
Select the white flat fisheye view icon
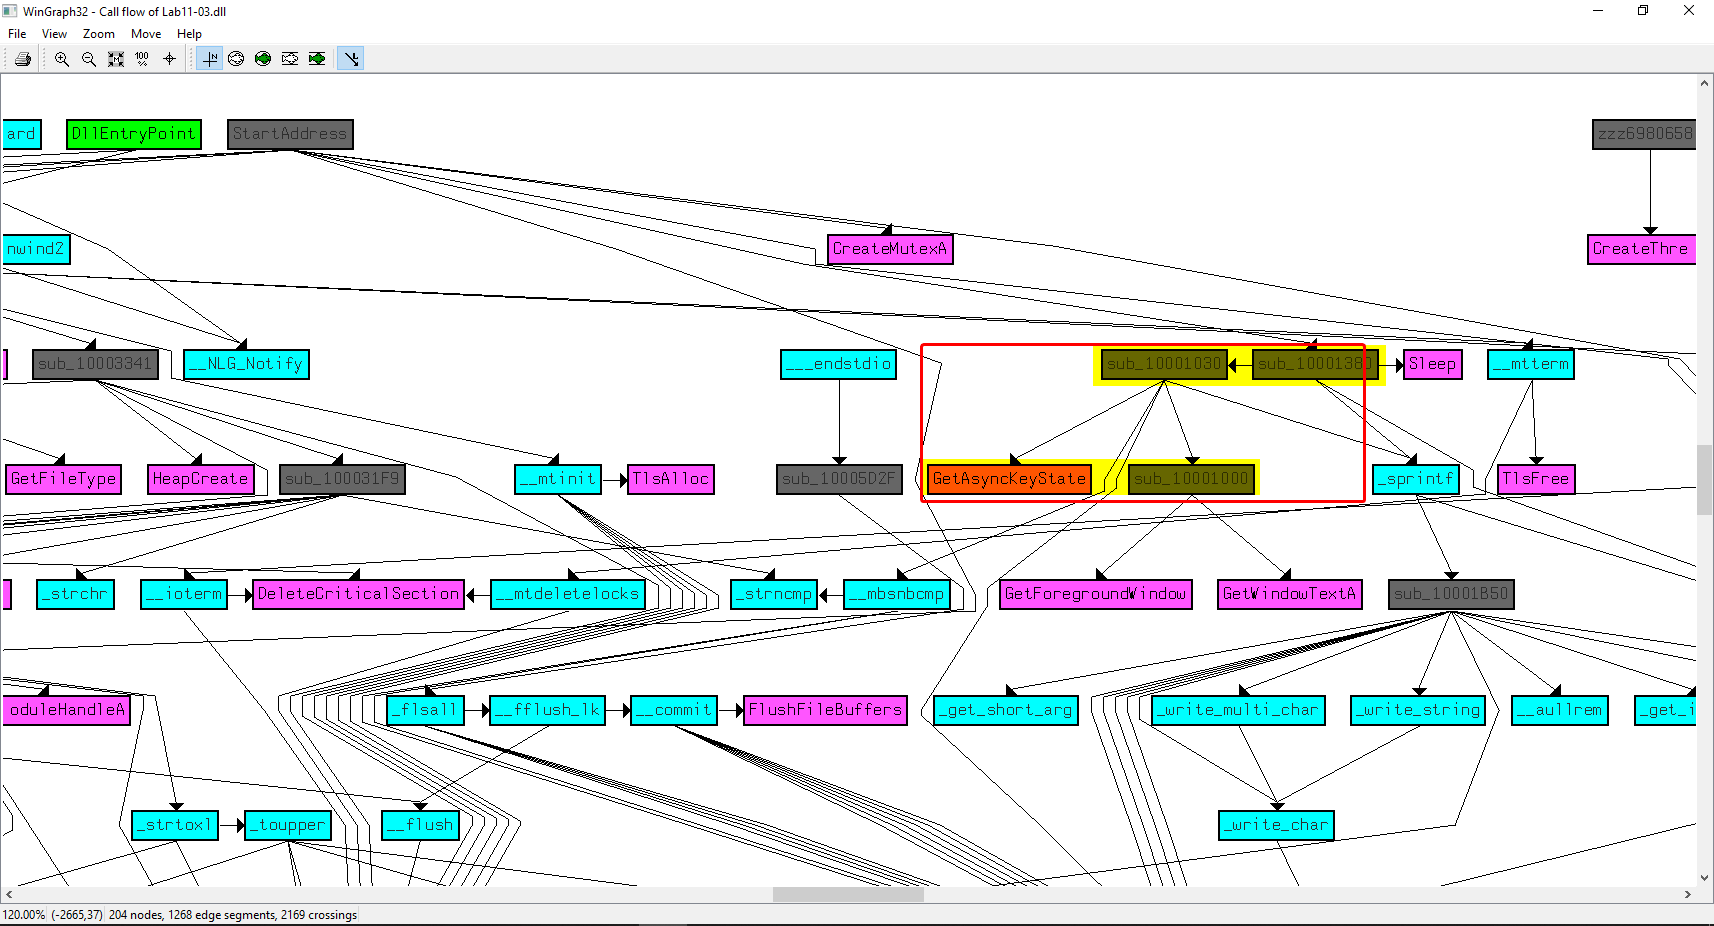[x=290, y=59]
